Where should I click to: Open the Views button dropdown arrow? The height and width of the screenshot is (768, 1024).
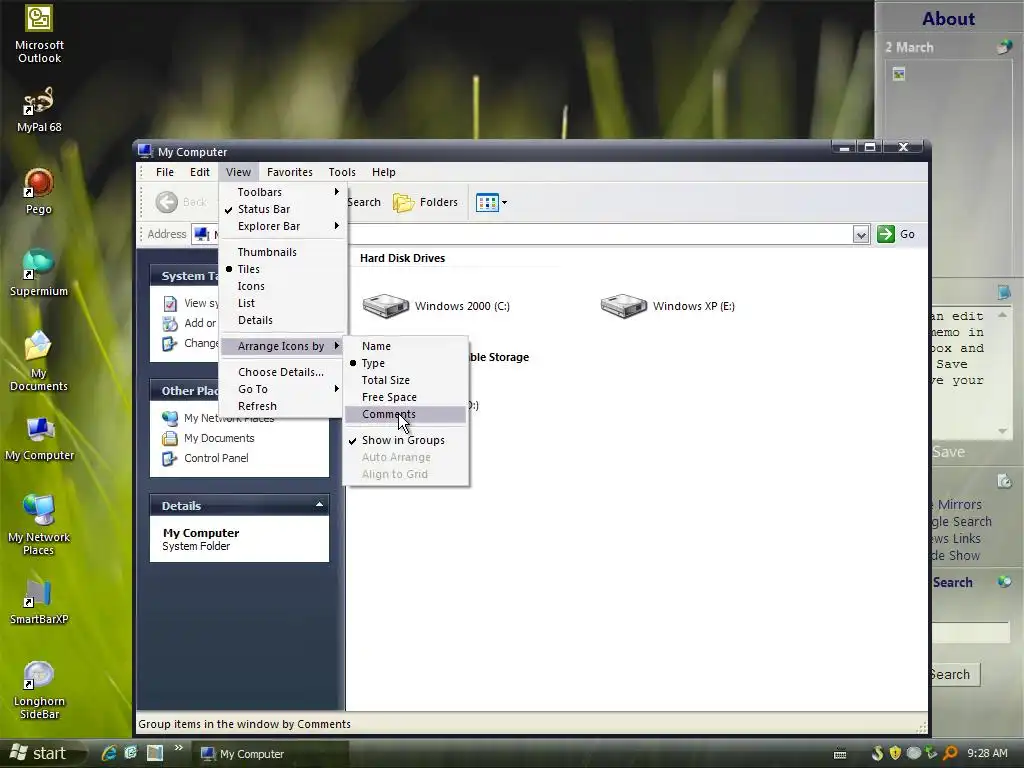tap(504, 202)
